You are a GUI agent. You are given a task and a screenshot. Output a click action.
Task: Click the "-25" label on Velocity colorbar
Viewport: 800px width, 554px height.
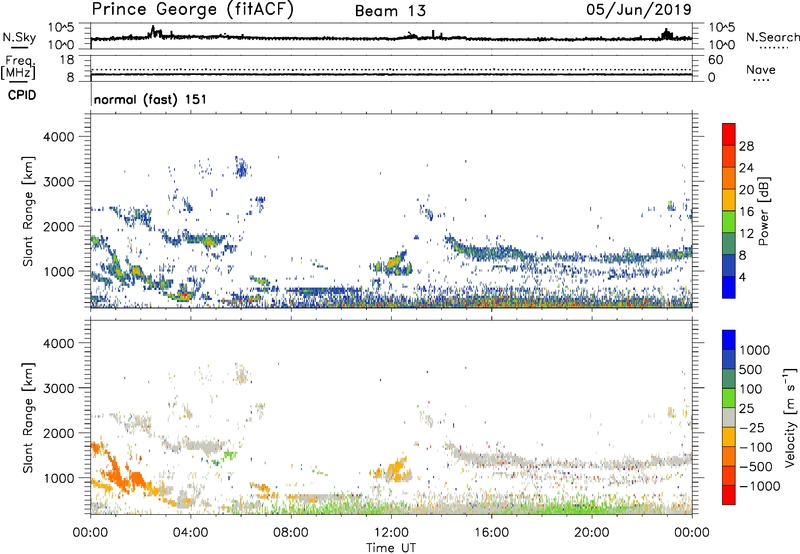click(752, 427)
